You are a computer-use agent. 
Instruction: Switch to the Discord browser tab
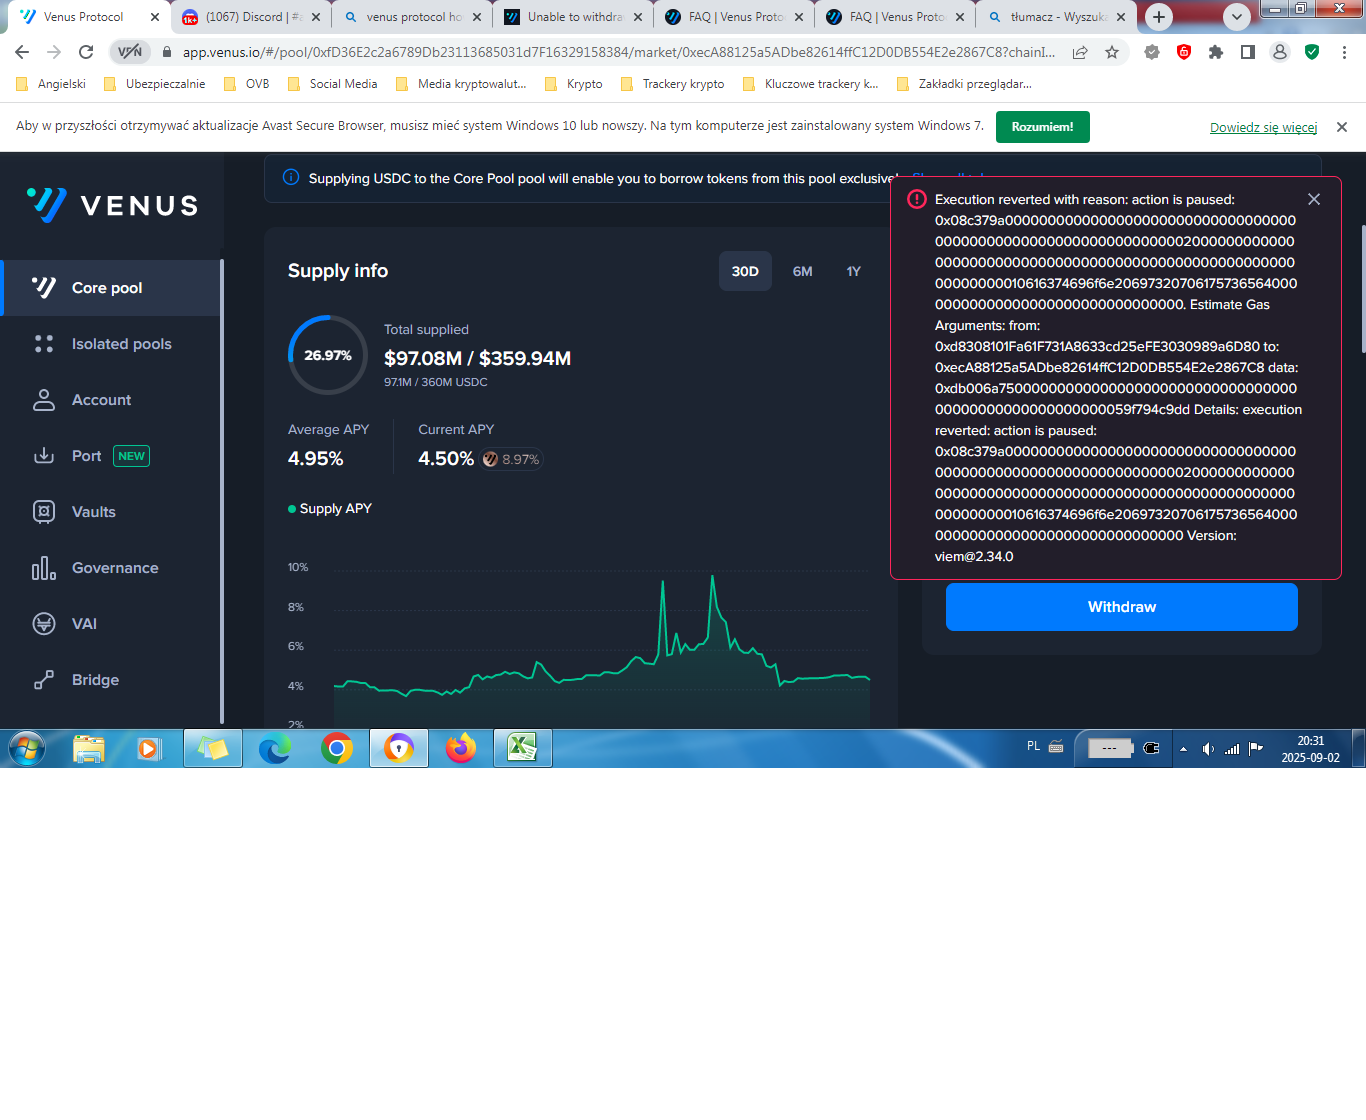coord(245,17)
